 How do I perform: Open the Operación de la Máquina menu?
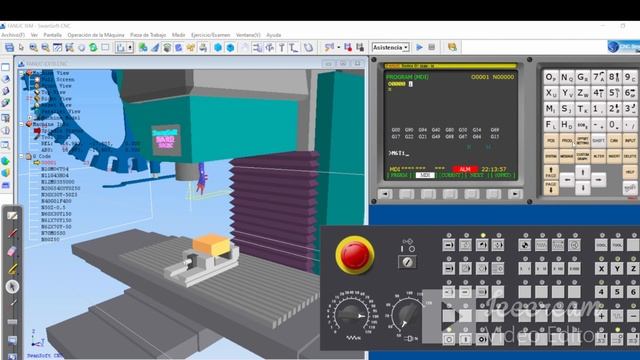(x=96, y=35)
